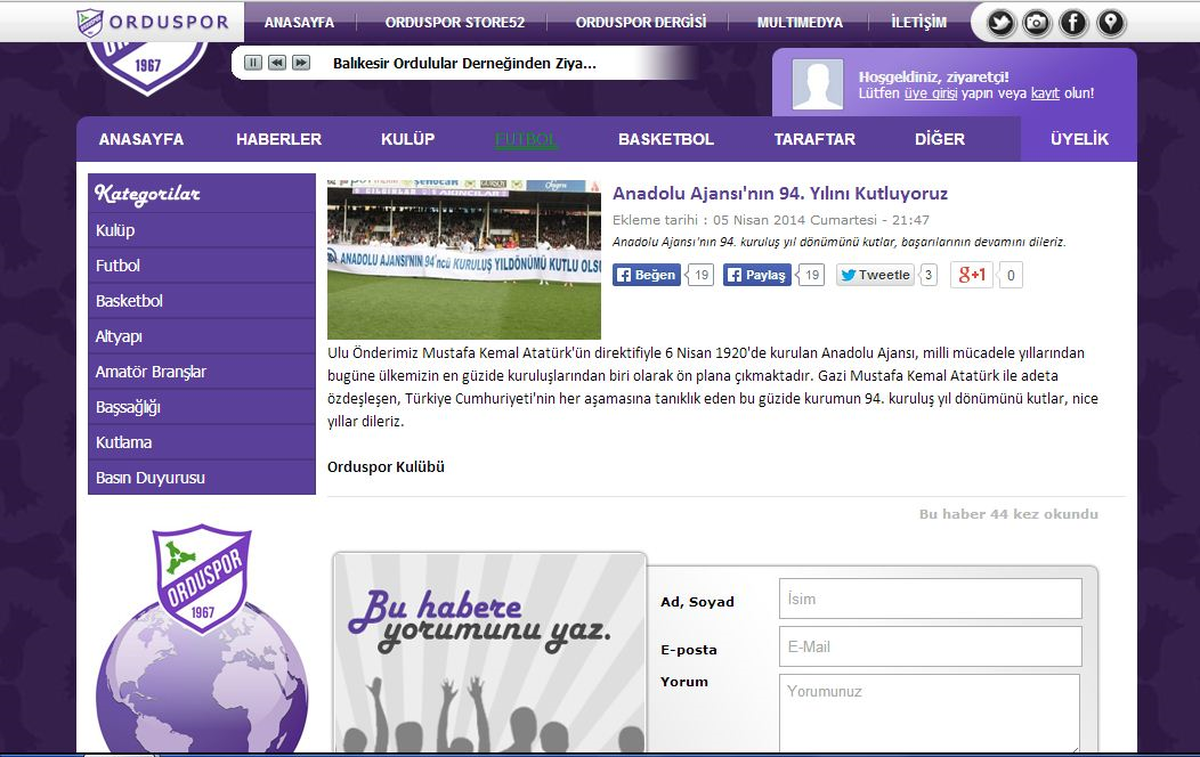Open the Twitter icon in top bar
Viewport: 1200px width, 757px height.
1001,22
